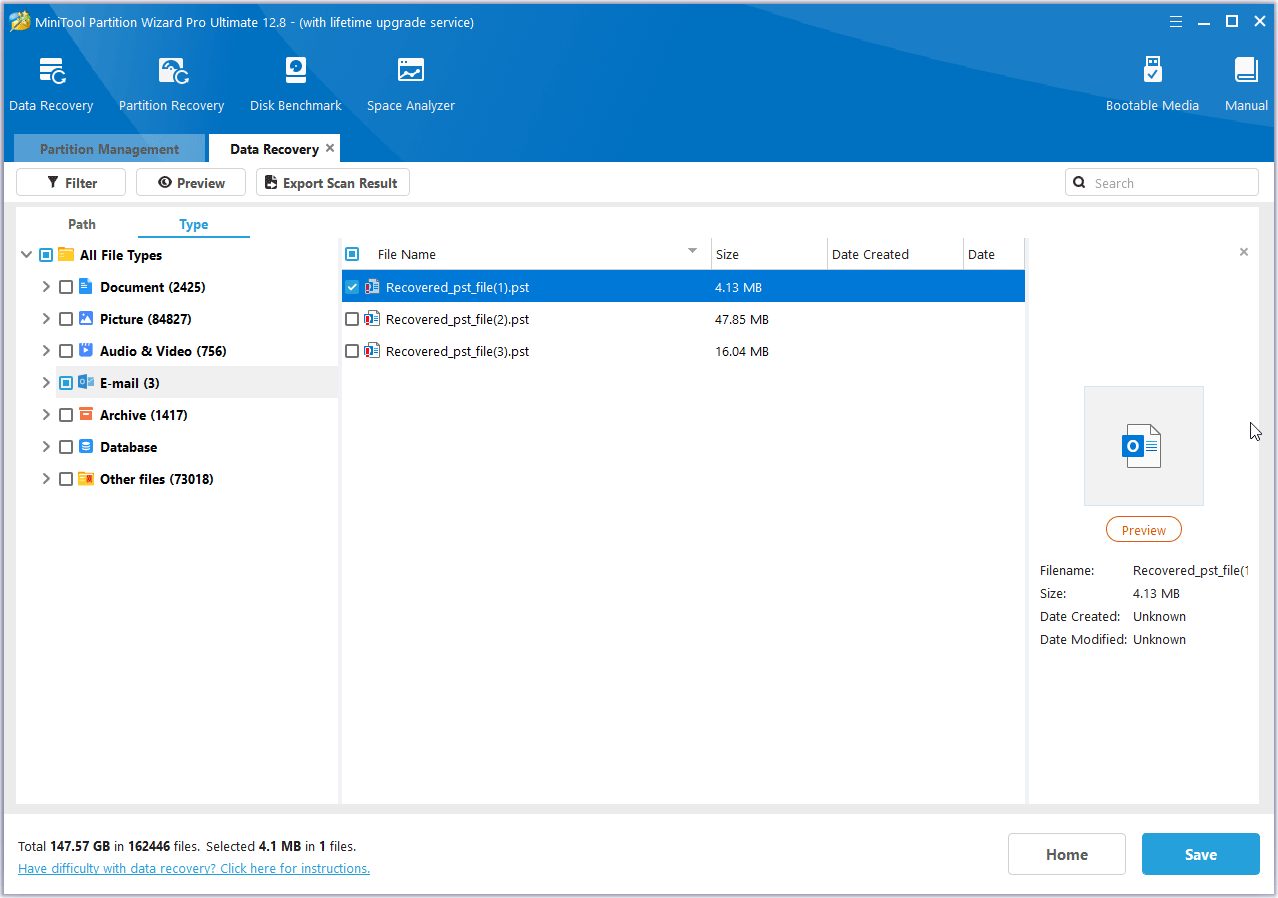Open the Partition Recovery tool
1278x898 pixels.
(x=171, y=82)
